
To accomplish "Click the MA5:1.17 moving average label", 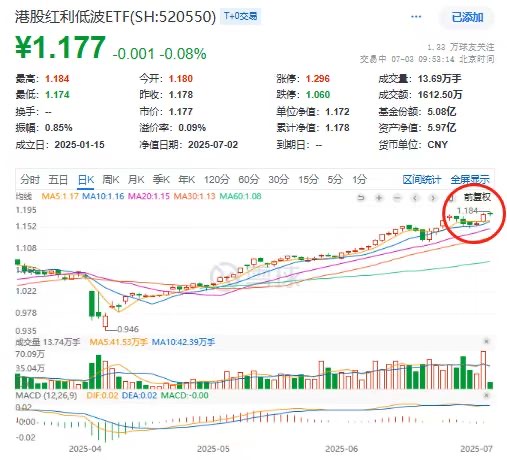I will [x=60, y=196].
